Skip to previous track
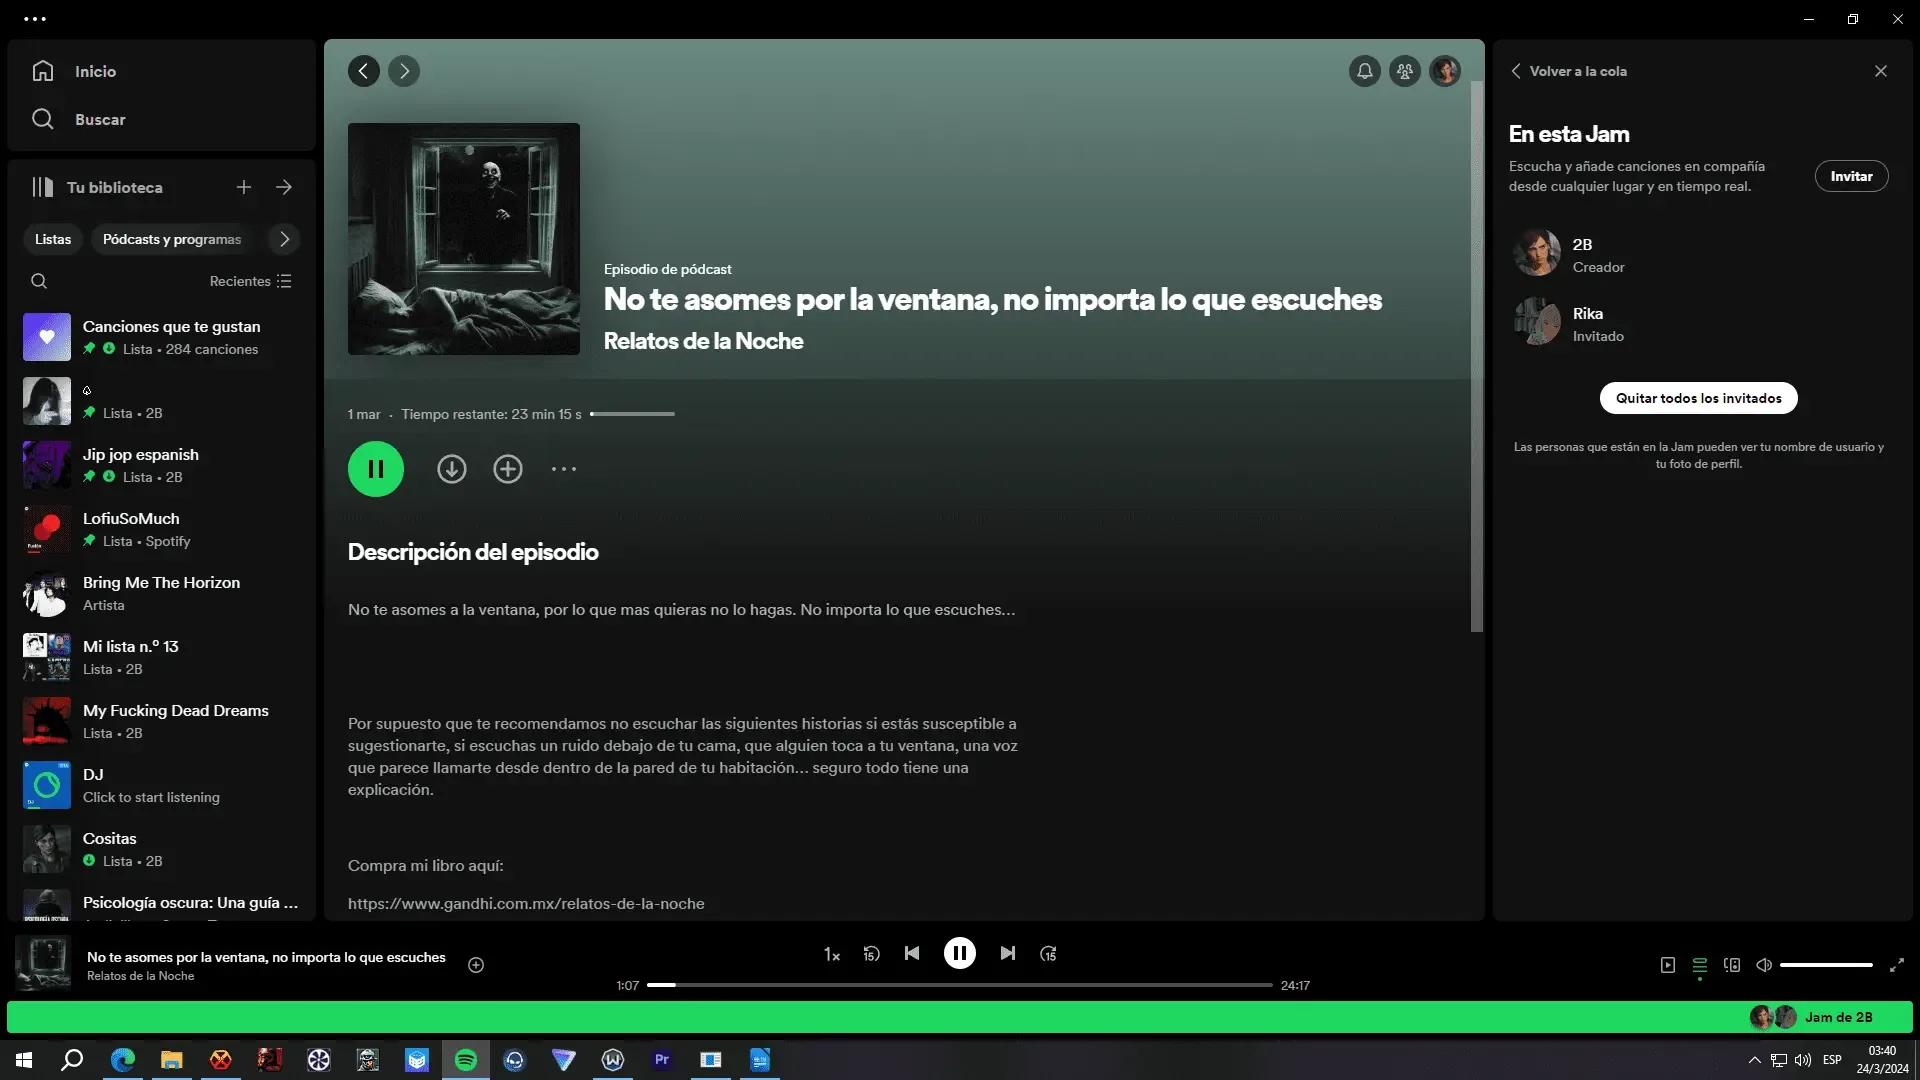Screen dimensions: 1920x1080 [912, 954]
